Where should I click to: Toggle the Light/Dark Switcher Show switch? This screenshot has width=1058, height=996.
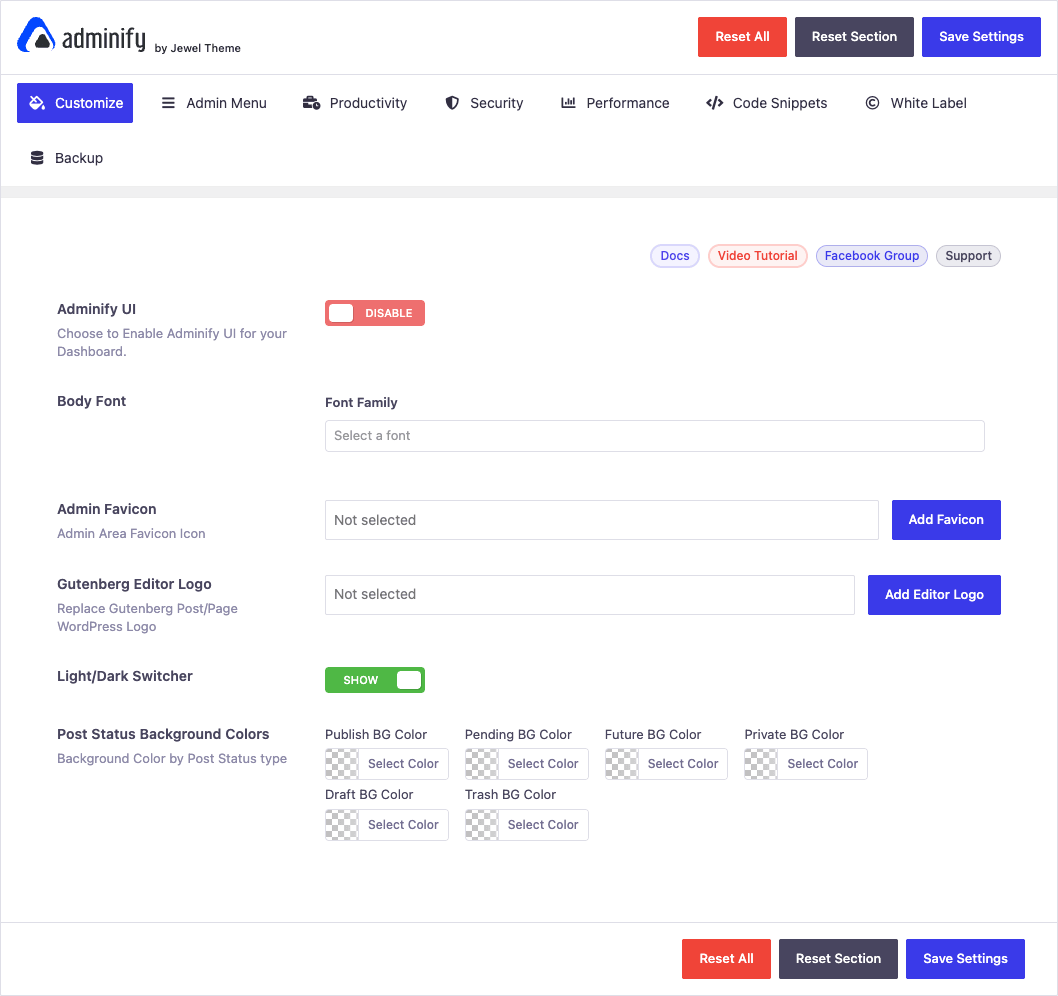[x=374, y=680]
